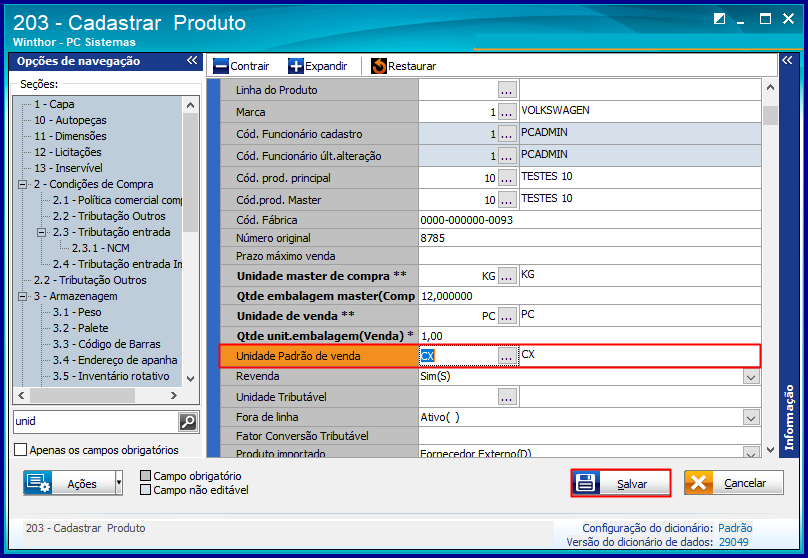This screenshot has height=558, width=808.
Task: Click the Fator Conversão Tributável field
Action: 590,436
